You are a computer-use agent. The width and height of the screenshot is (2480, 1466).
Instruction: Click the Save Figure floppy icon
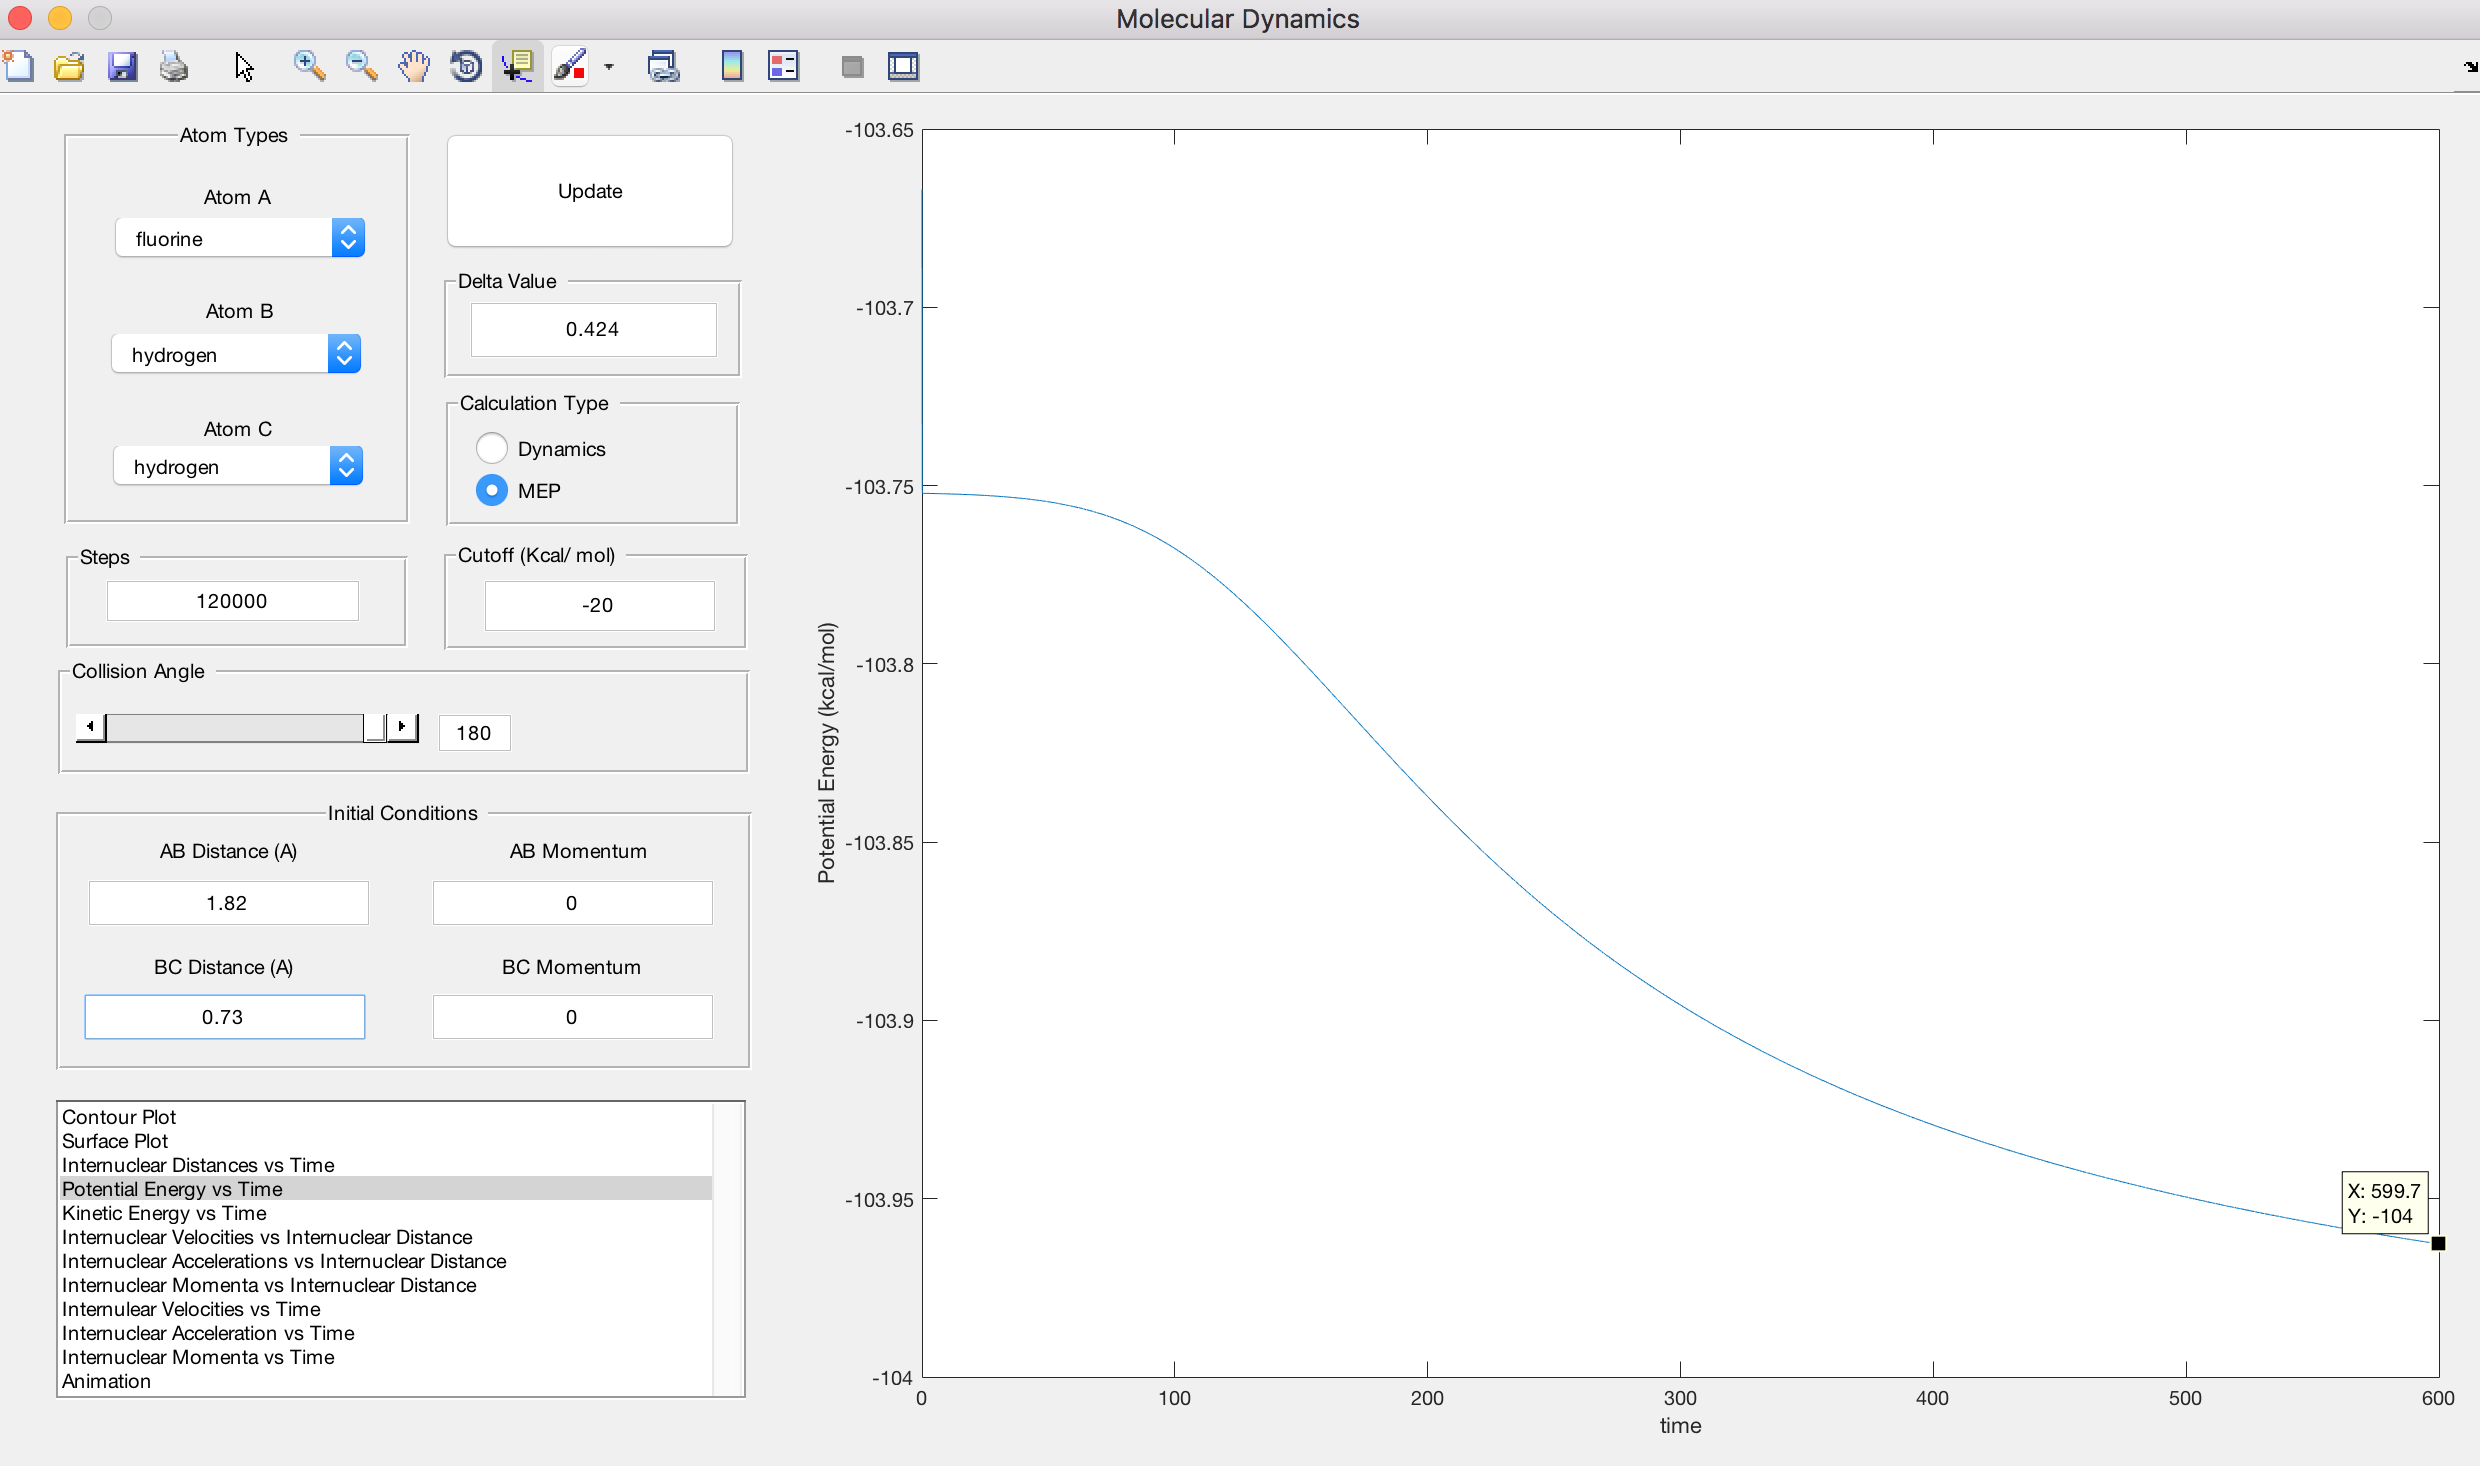122,67
